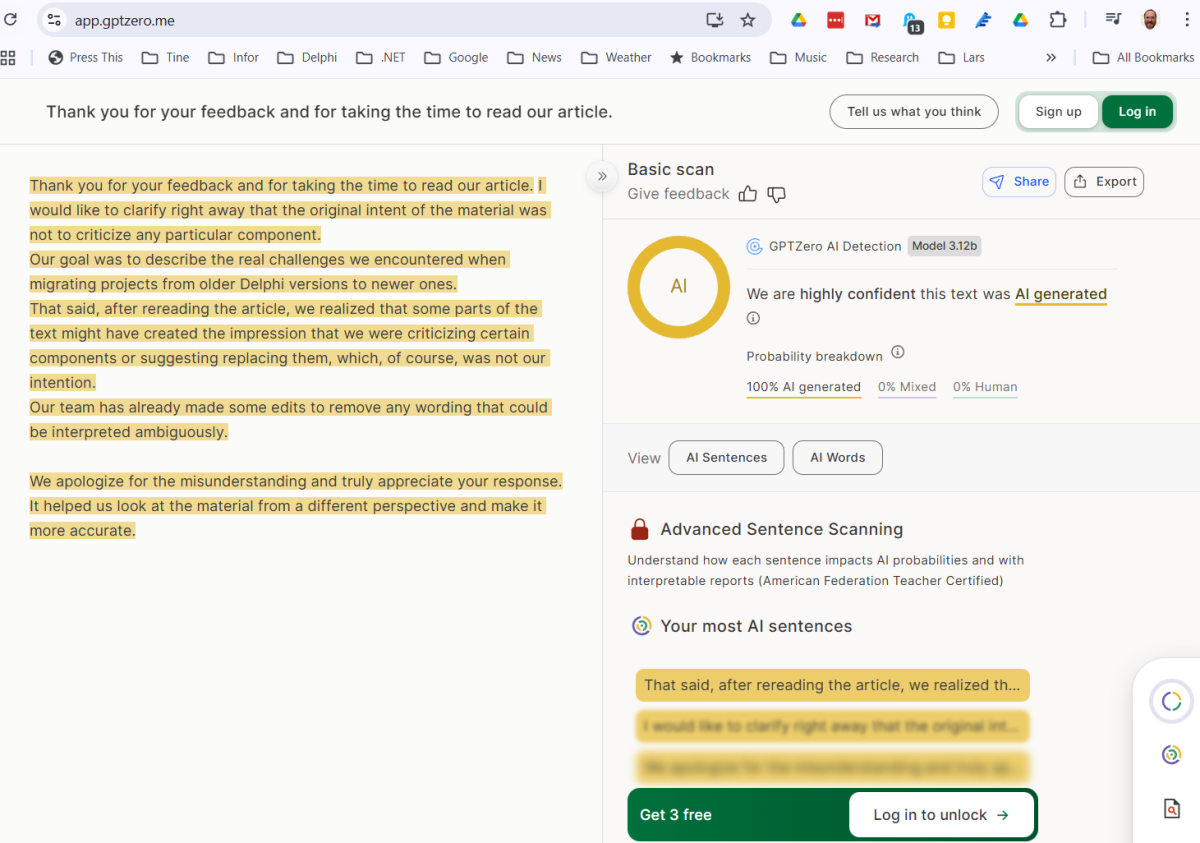
Task: Click the thumbs up feedback icon
Action: 747,194
